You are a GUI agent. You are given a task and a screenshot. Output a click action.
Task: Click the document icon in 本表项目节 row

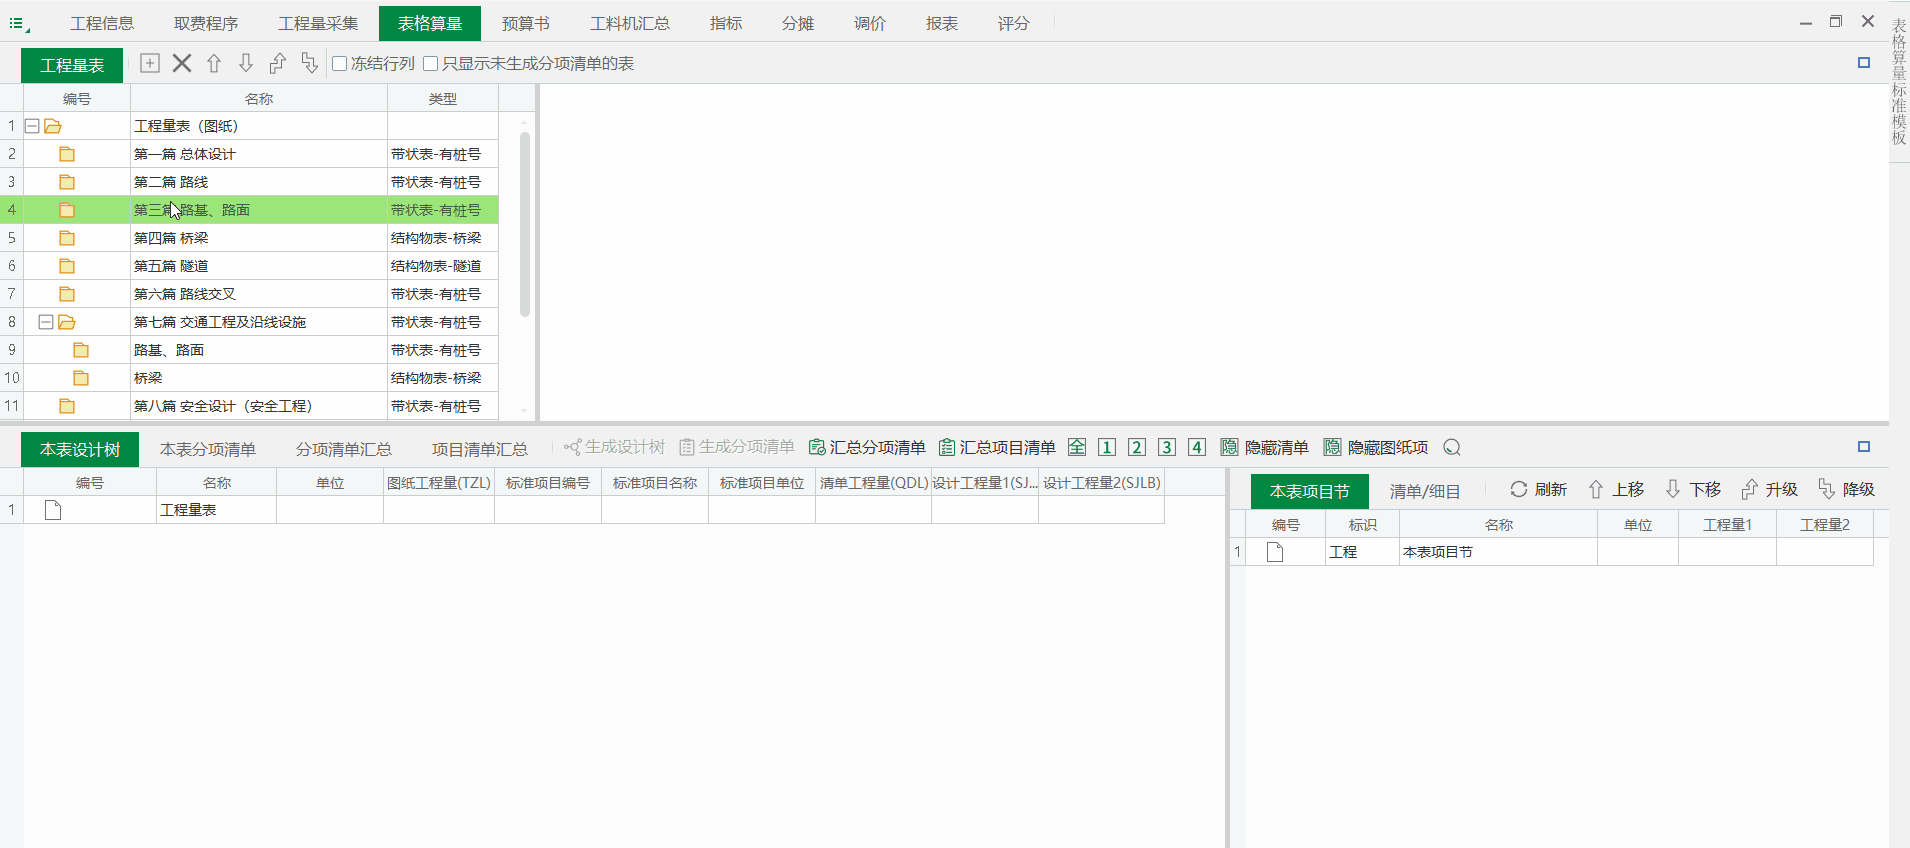[x=1275, y=552]
